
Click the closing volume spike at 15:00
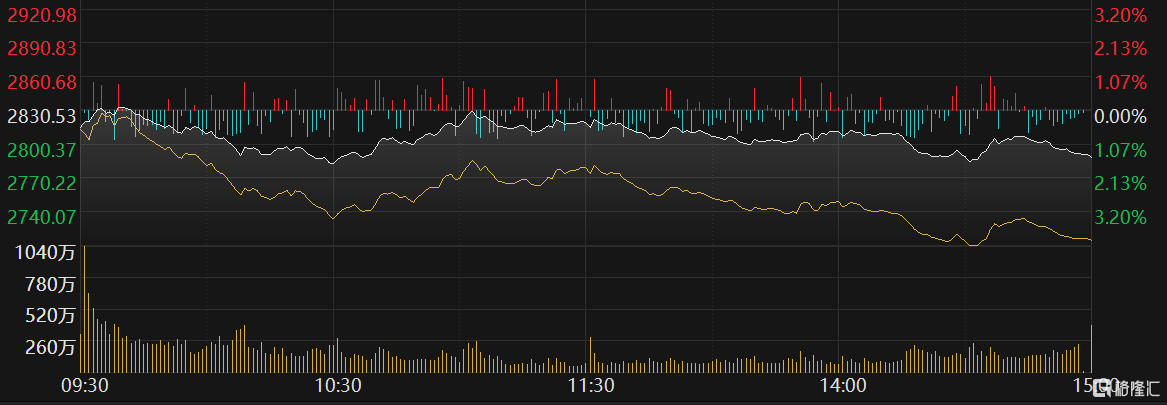[x=1091, y=348]
